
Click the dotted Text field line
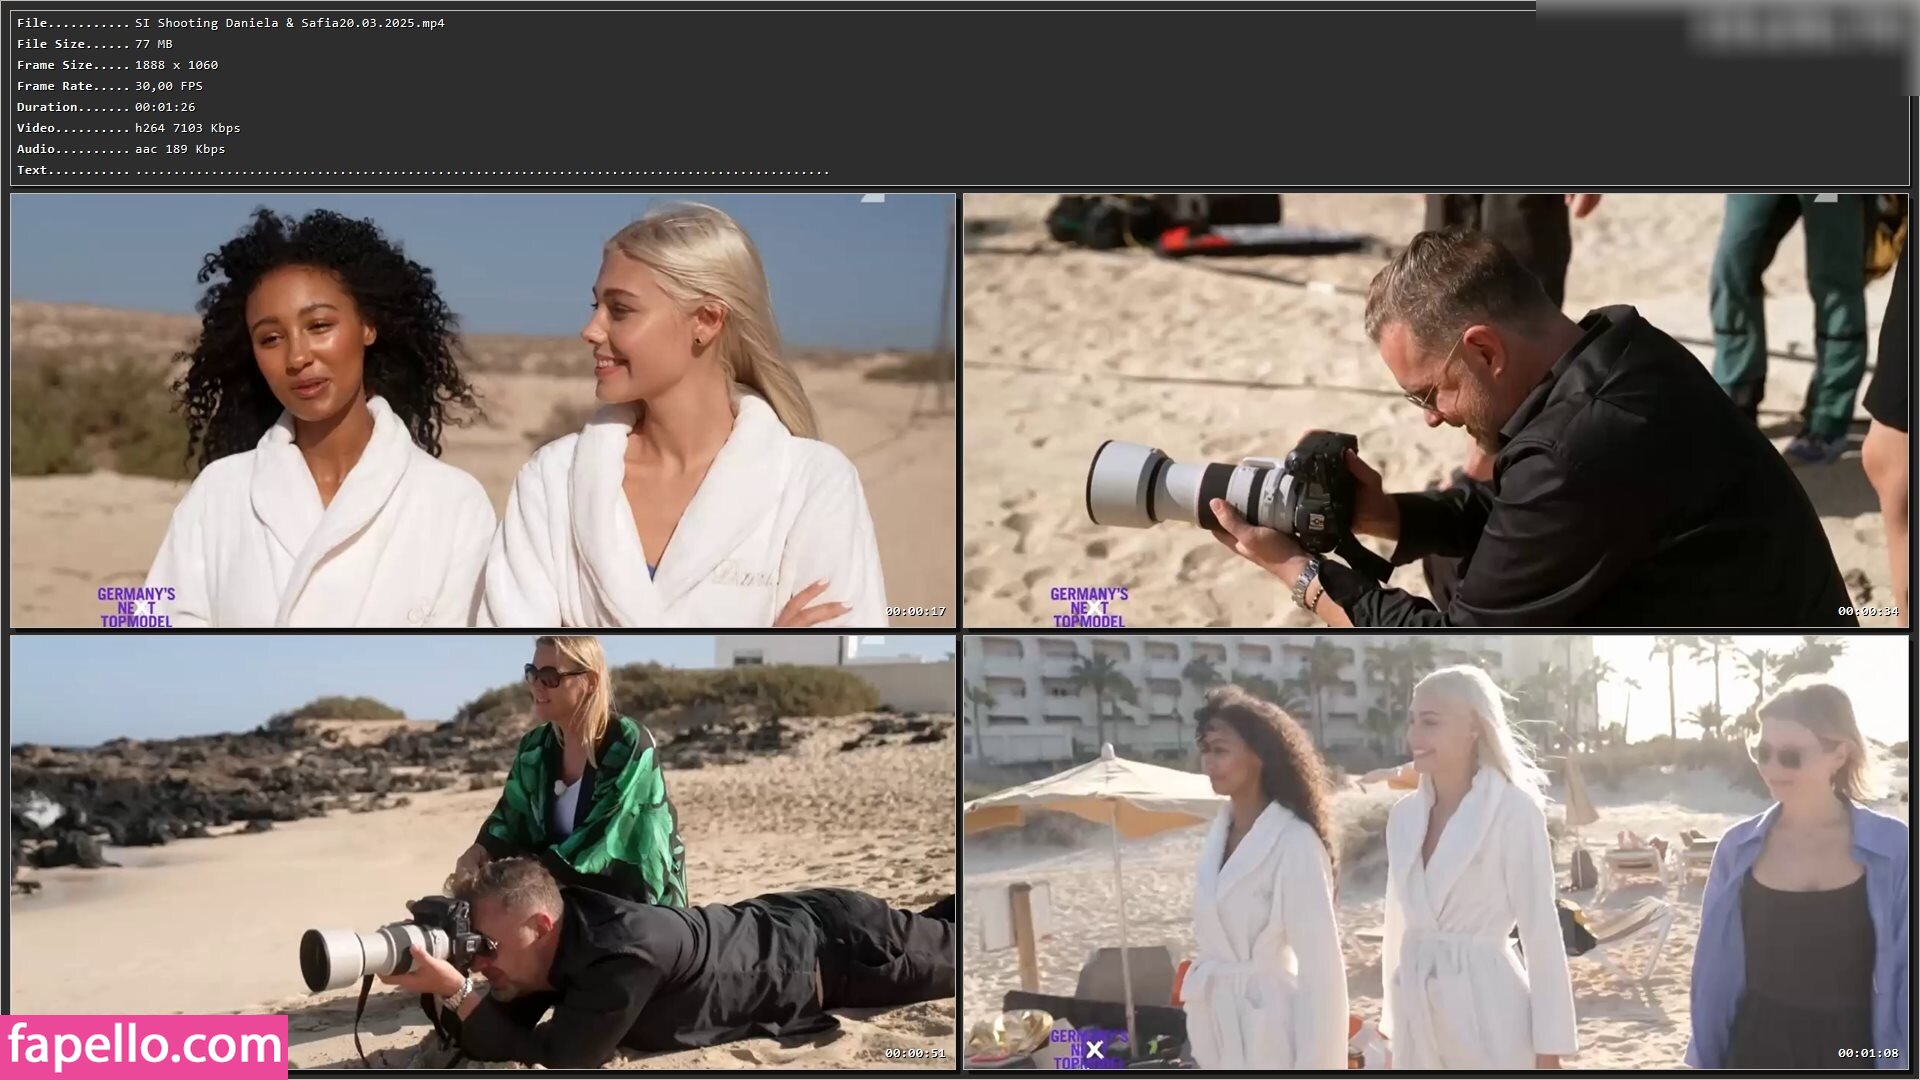pos(482,171)
